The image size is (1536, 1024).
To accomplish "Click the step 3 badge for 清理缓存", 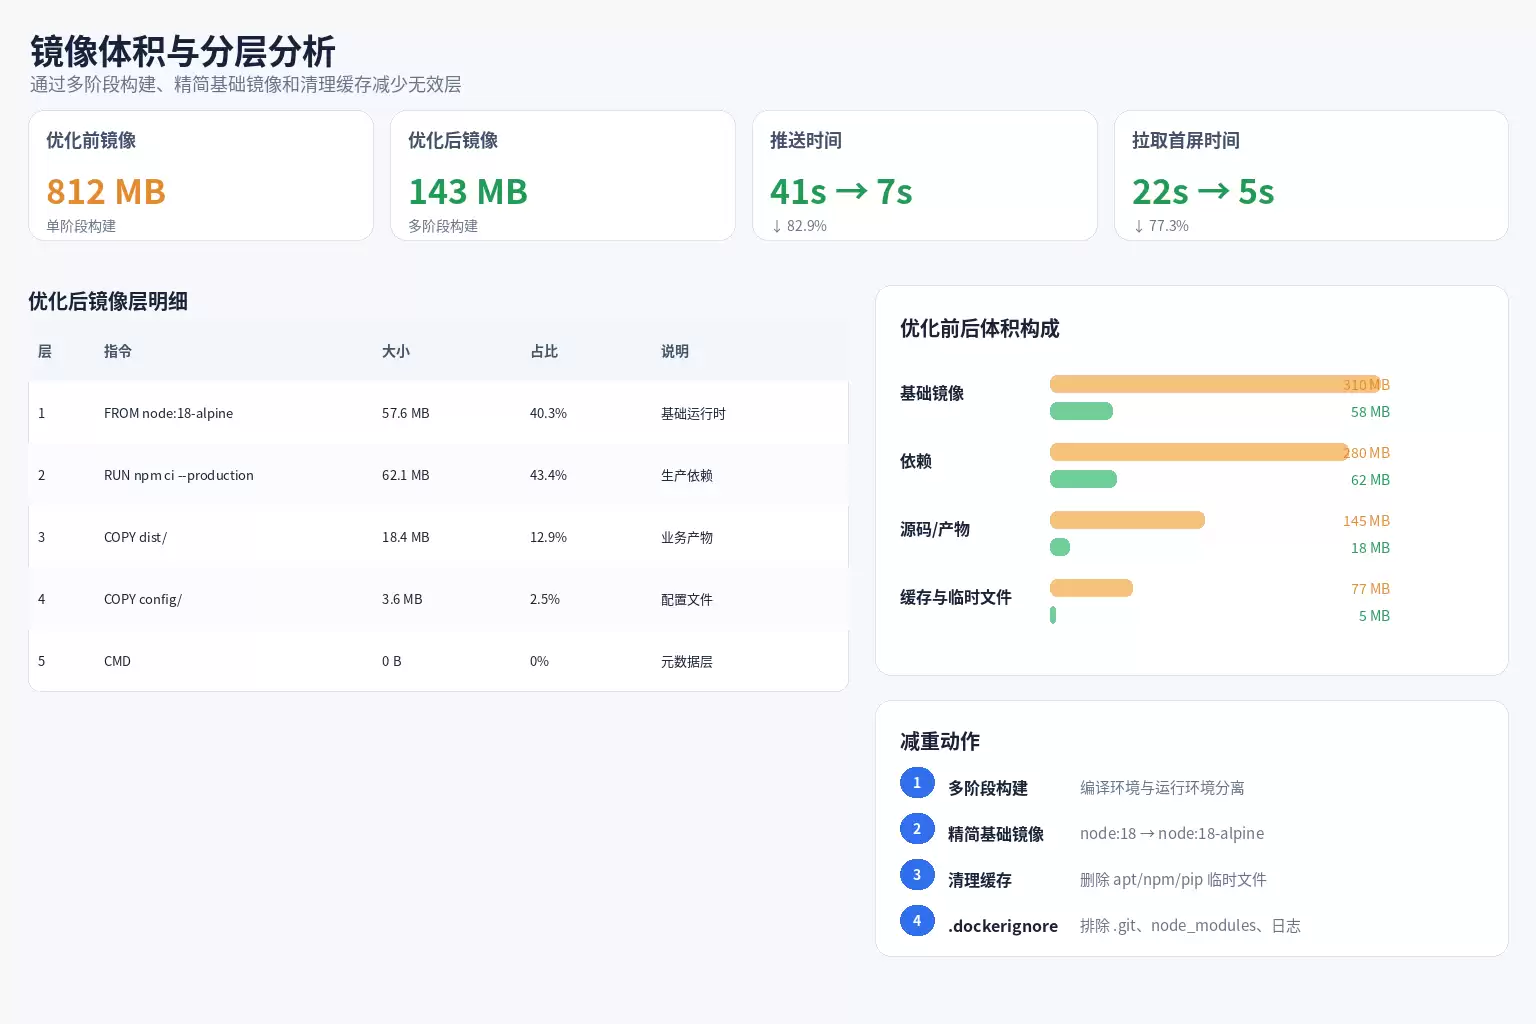I will [x=917, y=875].
